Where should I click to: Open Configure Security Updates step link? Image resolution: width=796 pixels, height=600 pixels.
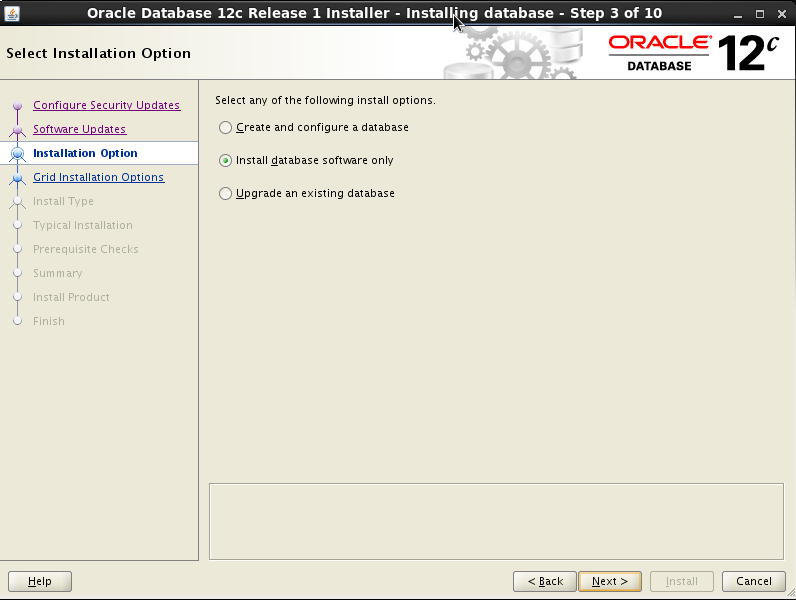tap(107, 105)
